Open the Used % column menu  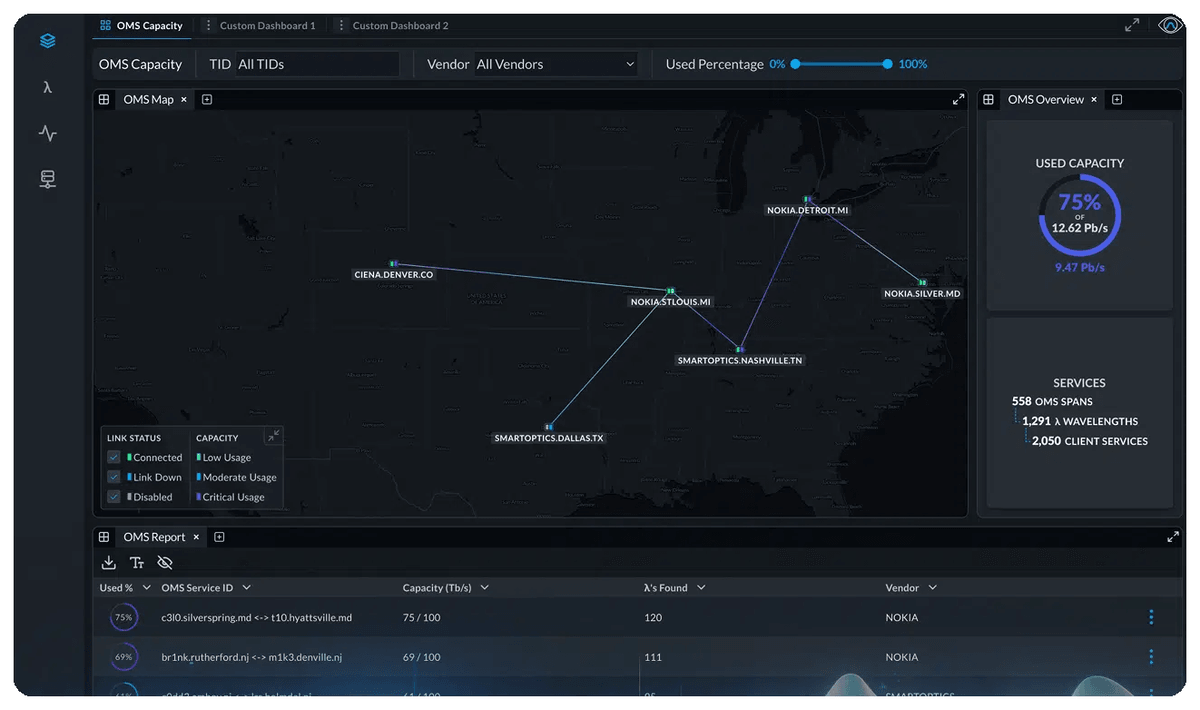(x=147, y=588)
